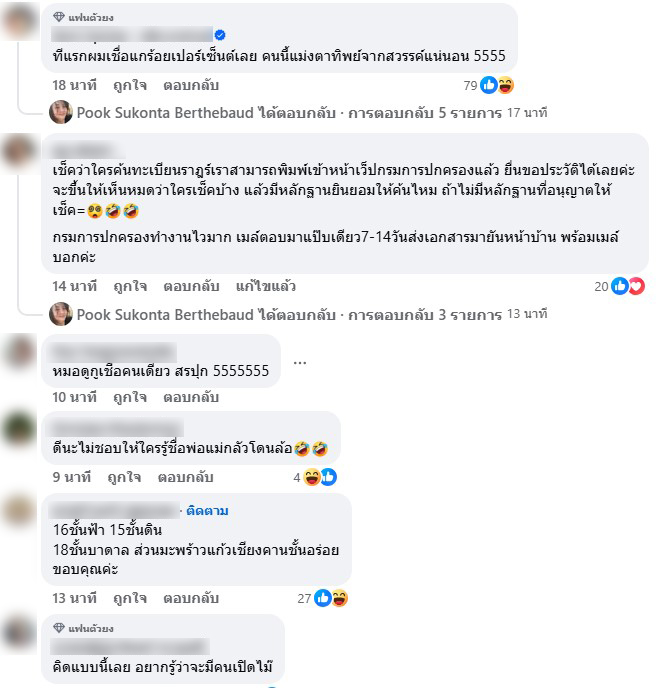Click the fan diamond badge on the last comment
This screenshot has width=659, height=688.
tap(59, 628)
